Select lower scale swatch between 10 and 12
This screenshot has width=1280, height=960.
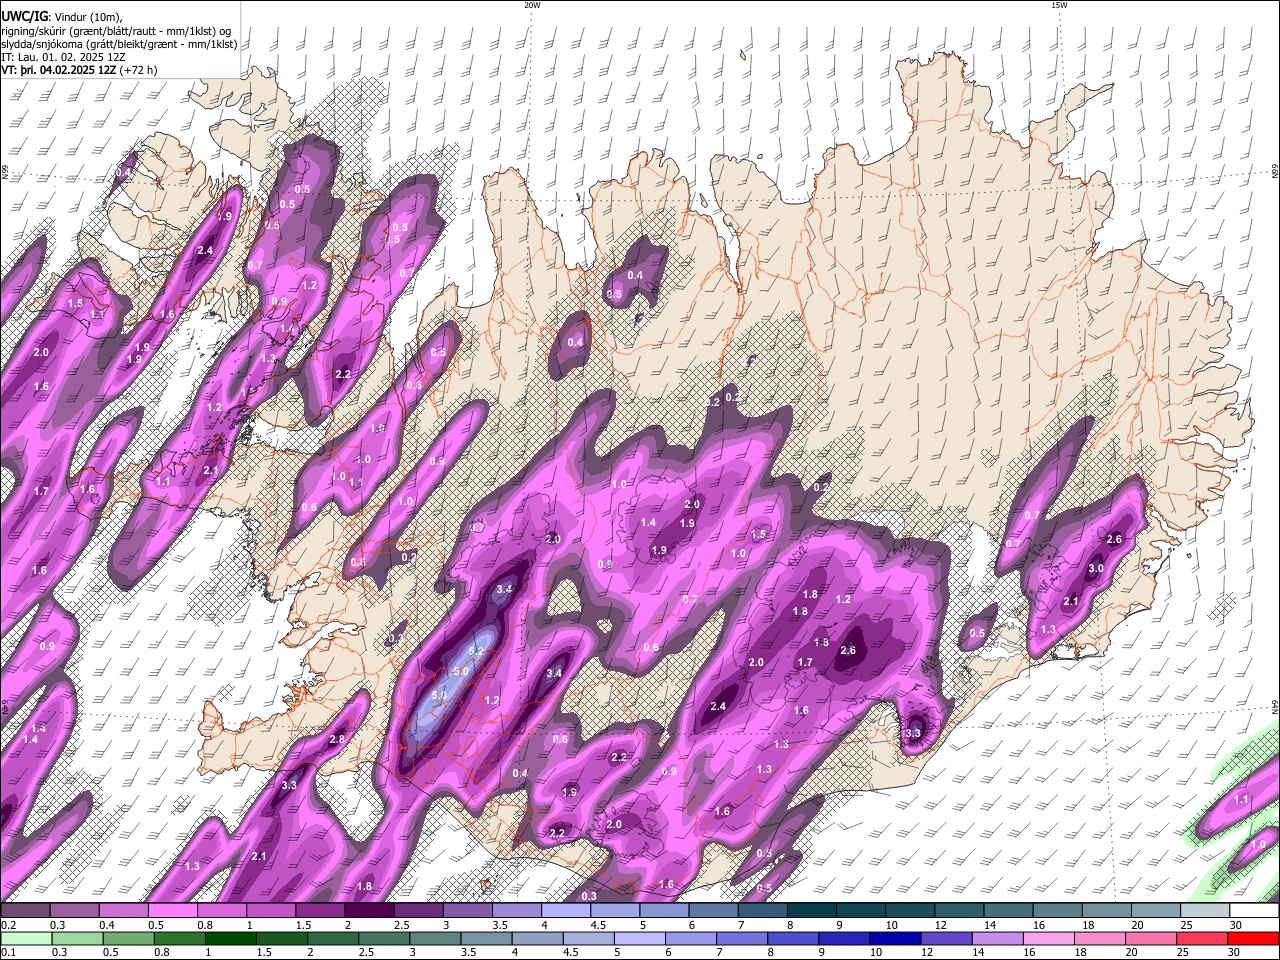[894, 938]
